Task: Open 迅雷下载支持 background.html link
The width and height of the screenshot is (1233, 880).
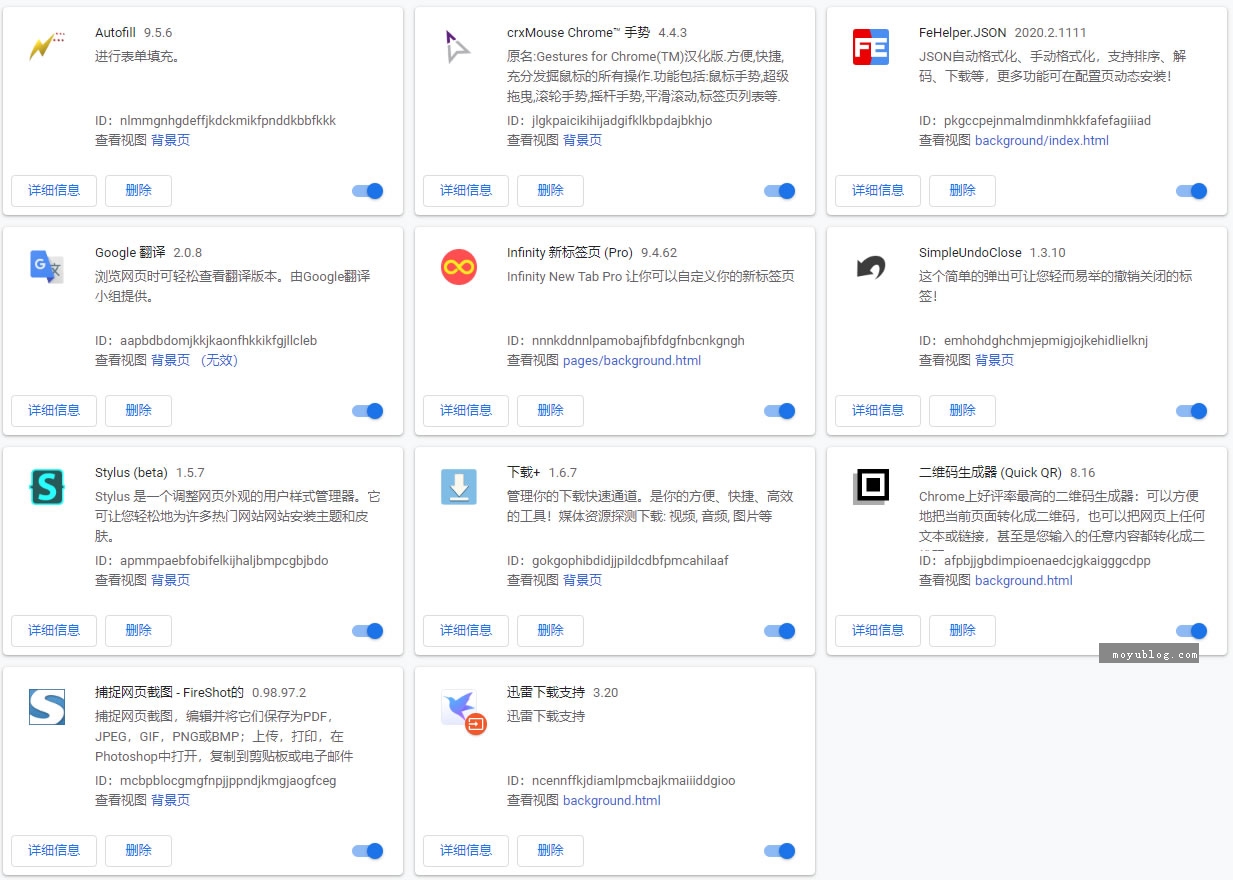Action: 612,800
